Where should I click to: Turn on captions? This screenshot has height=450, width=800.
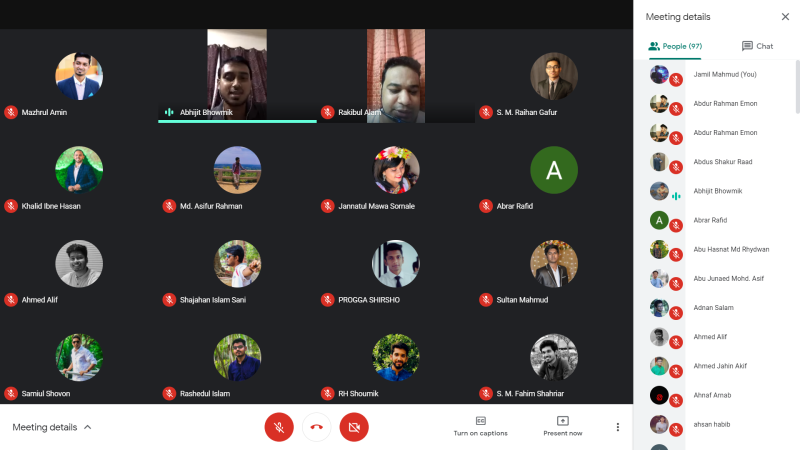(480, 426)
